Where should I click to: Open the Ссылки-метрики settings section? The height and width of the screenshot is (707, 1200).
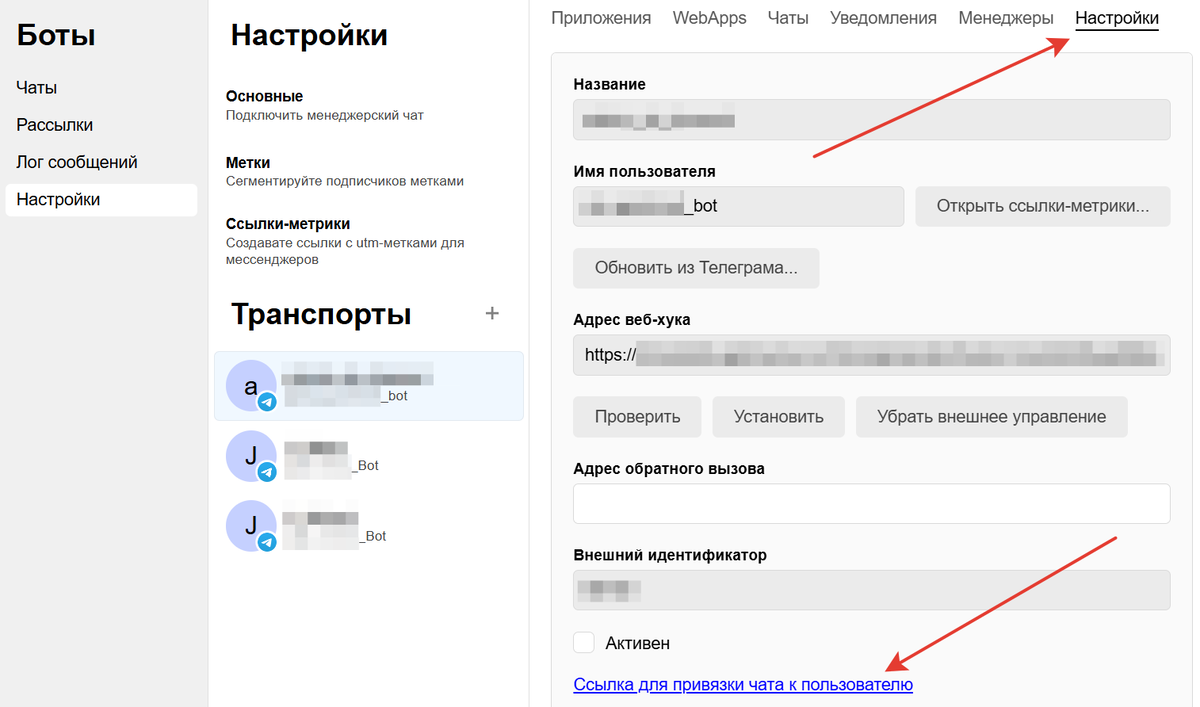(x=347, y=240)
